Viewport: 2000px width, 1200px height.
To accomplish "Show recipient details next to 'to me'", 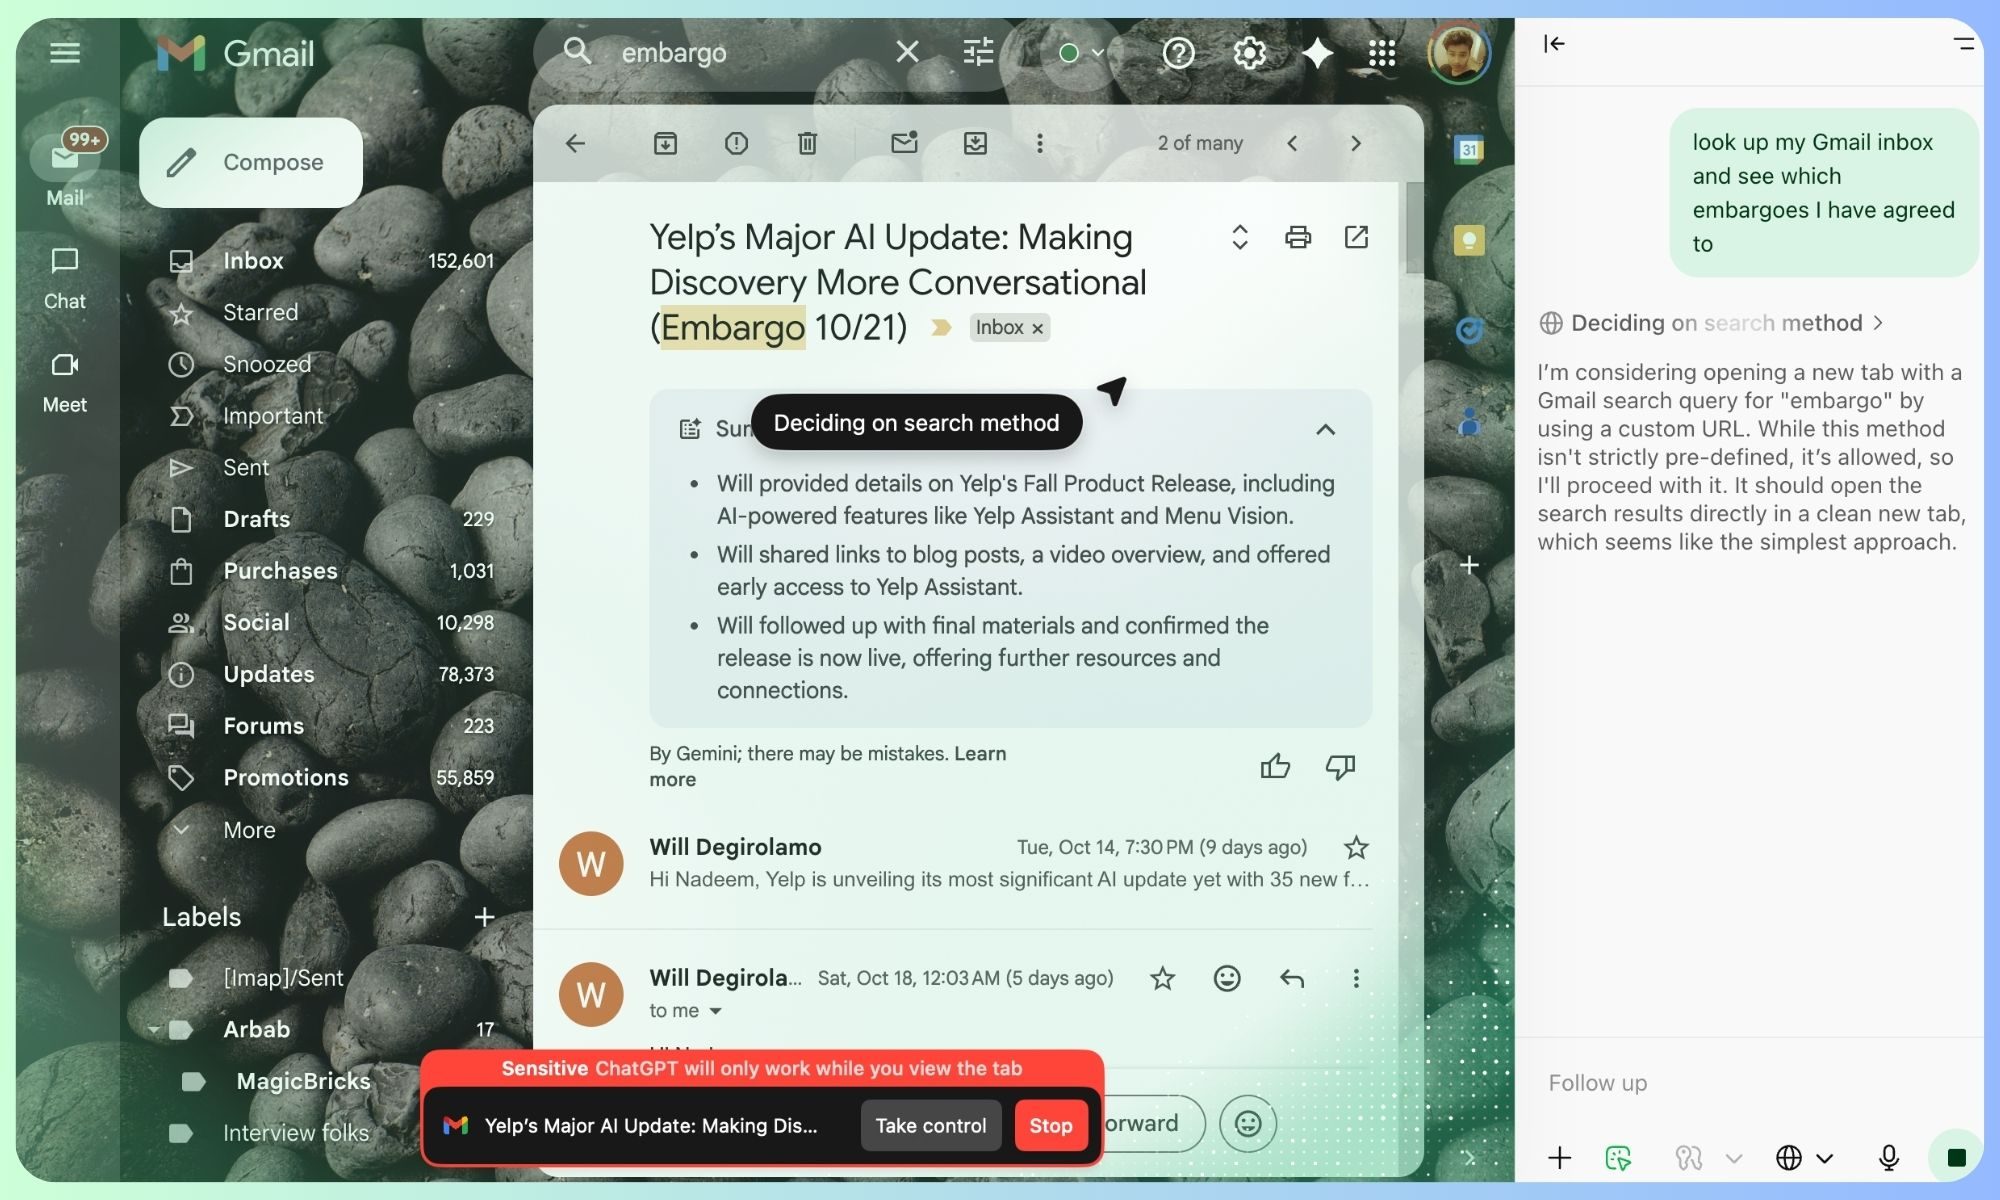I will 715,1011.
